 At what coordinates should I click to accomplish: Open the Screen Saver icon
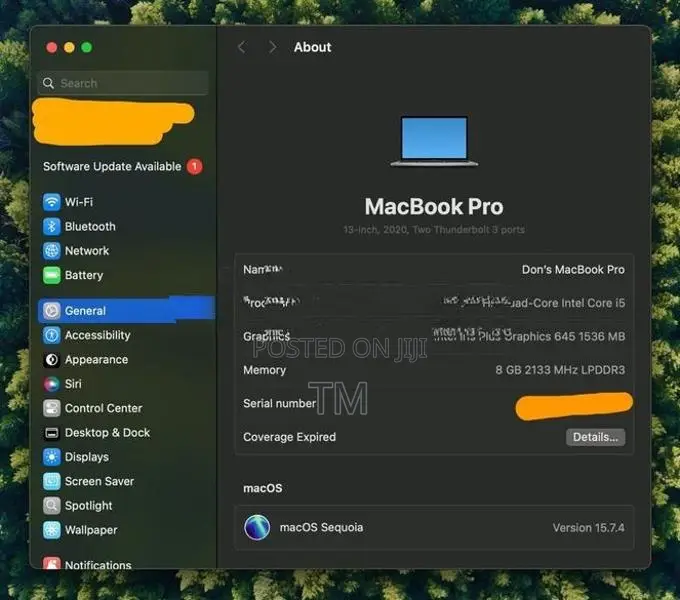pos(52,481)
